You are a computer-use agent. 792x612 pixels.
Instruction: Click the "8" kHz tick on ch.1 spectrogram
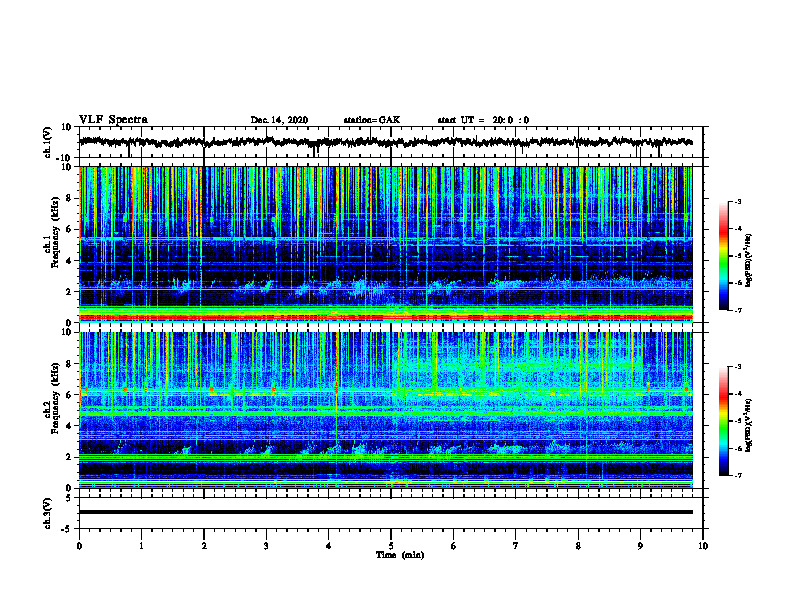pos(69,198)
